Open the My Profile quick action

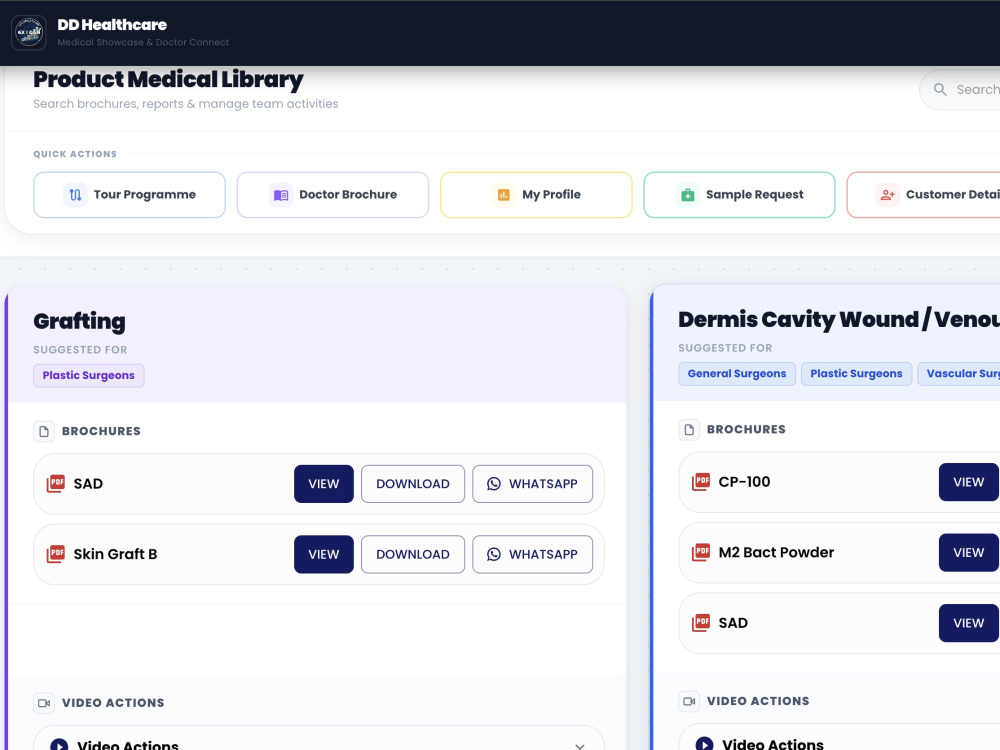coord(536,195)
